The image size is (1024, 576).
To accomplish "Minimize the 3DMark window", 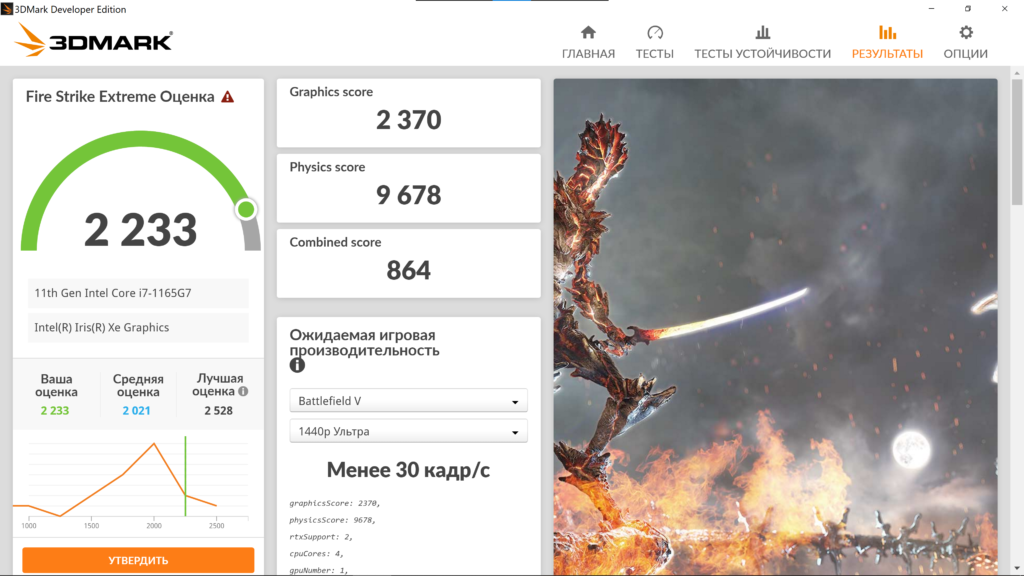I will click(x=932, y=8).
